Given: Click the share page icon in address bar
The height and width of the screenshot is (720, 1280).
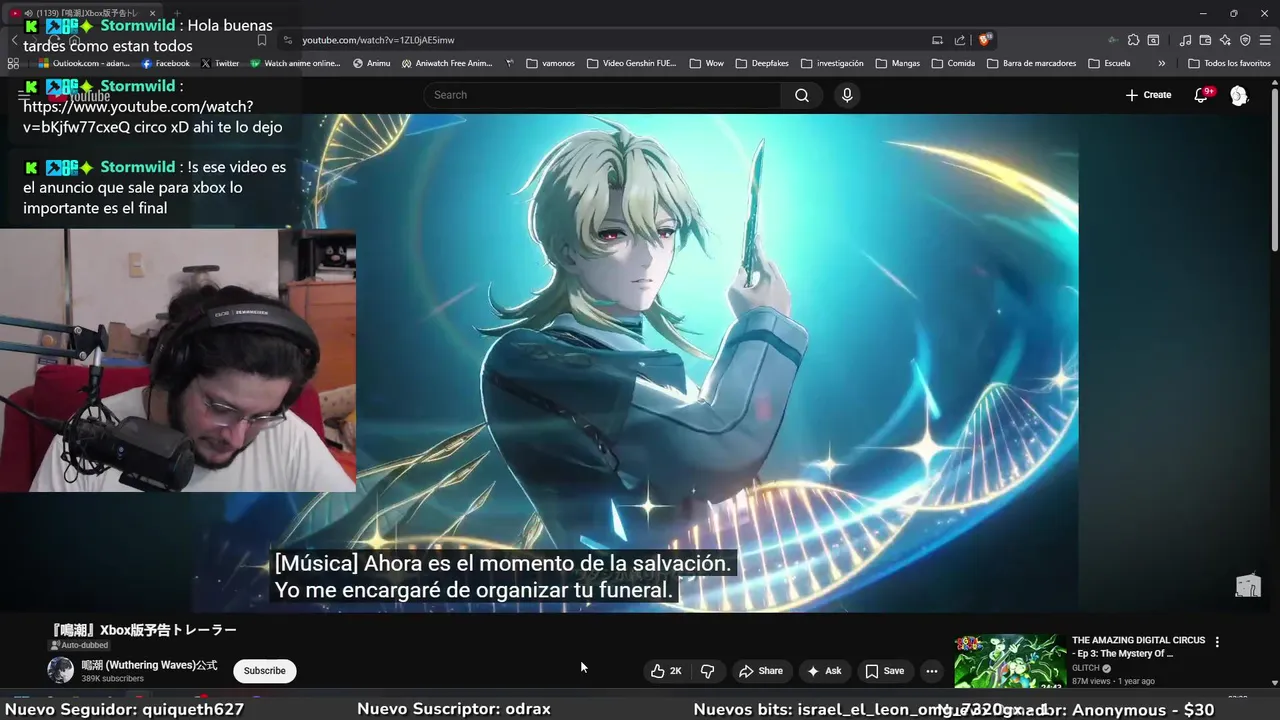Looking at the screenshot, I should 960,40.
